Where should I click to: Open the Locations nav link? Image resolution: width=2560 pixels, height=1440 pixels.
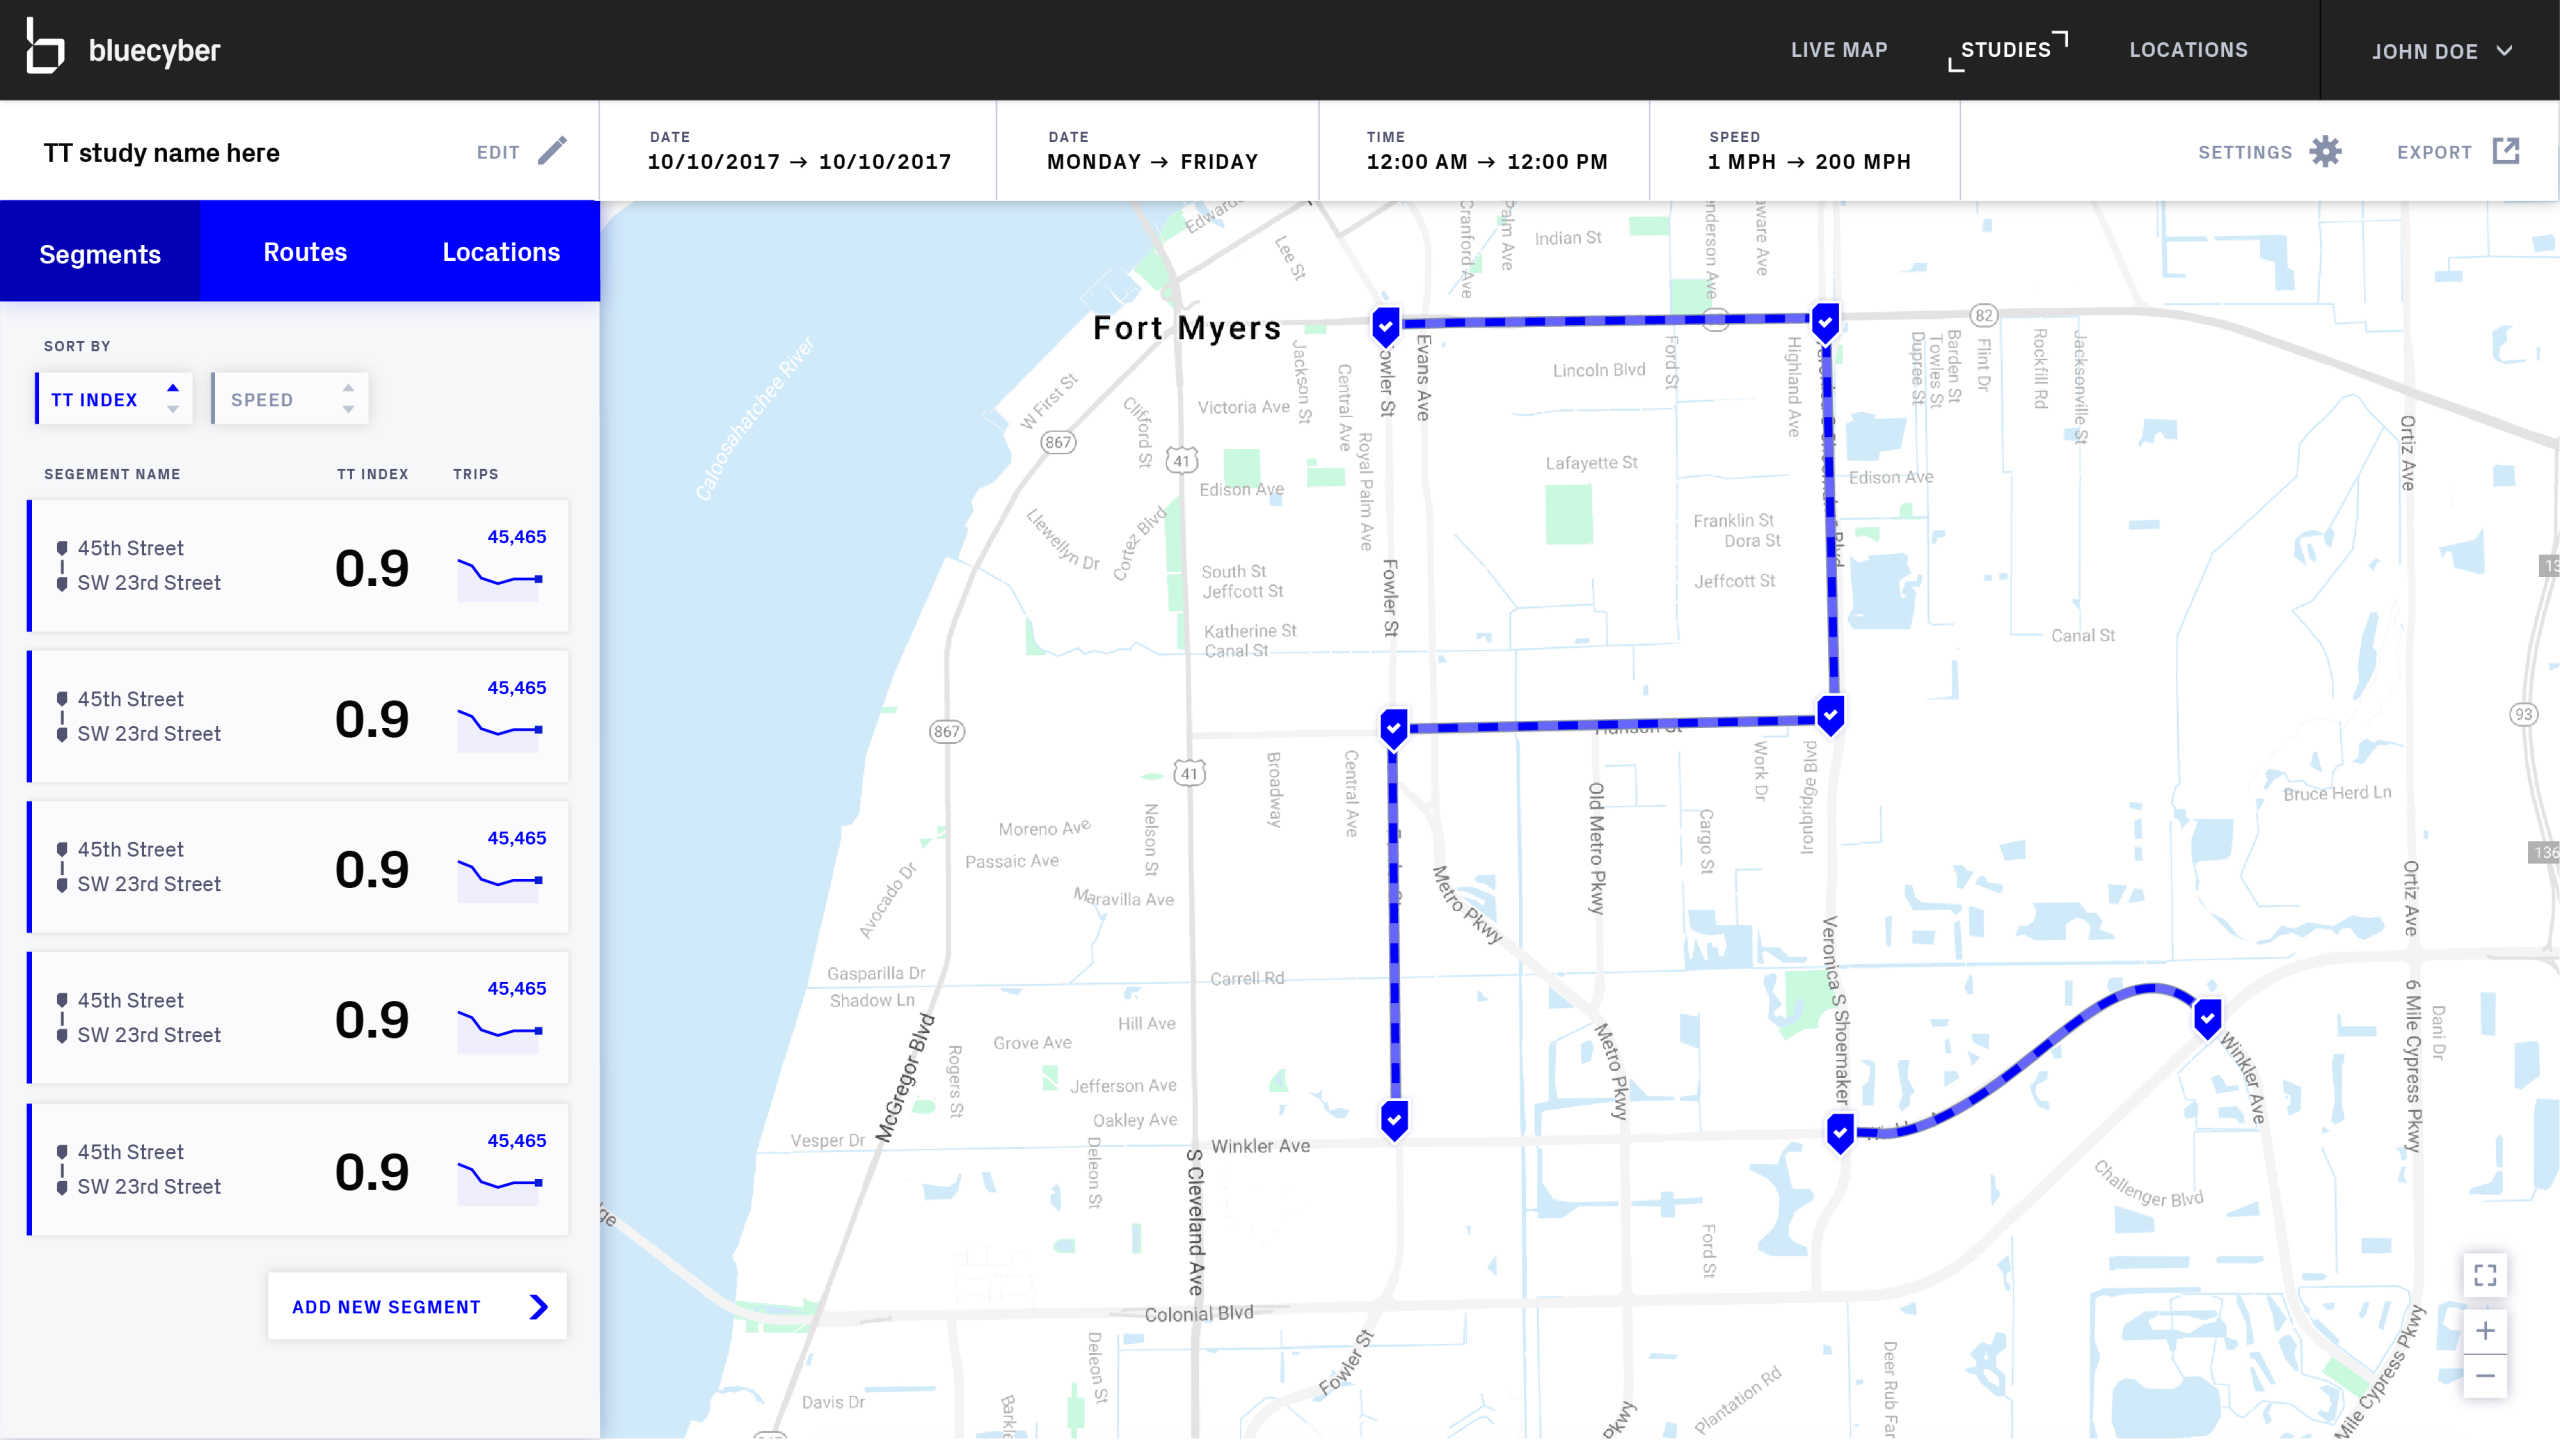(x=2187, y=50)
